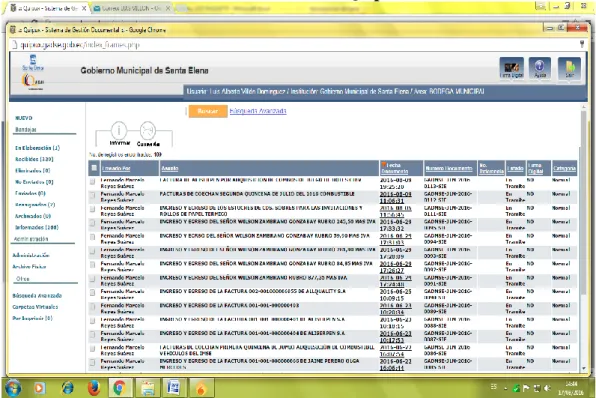Open the Firma Digital header icon
596x398 pixels.
pos(511,68)
